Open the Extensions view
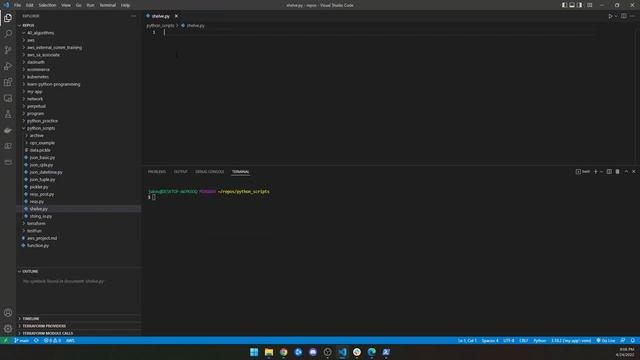The image size is (640, 360). tap(8, 82)
